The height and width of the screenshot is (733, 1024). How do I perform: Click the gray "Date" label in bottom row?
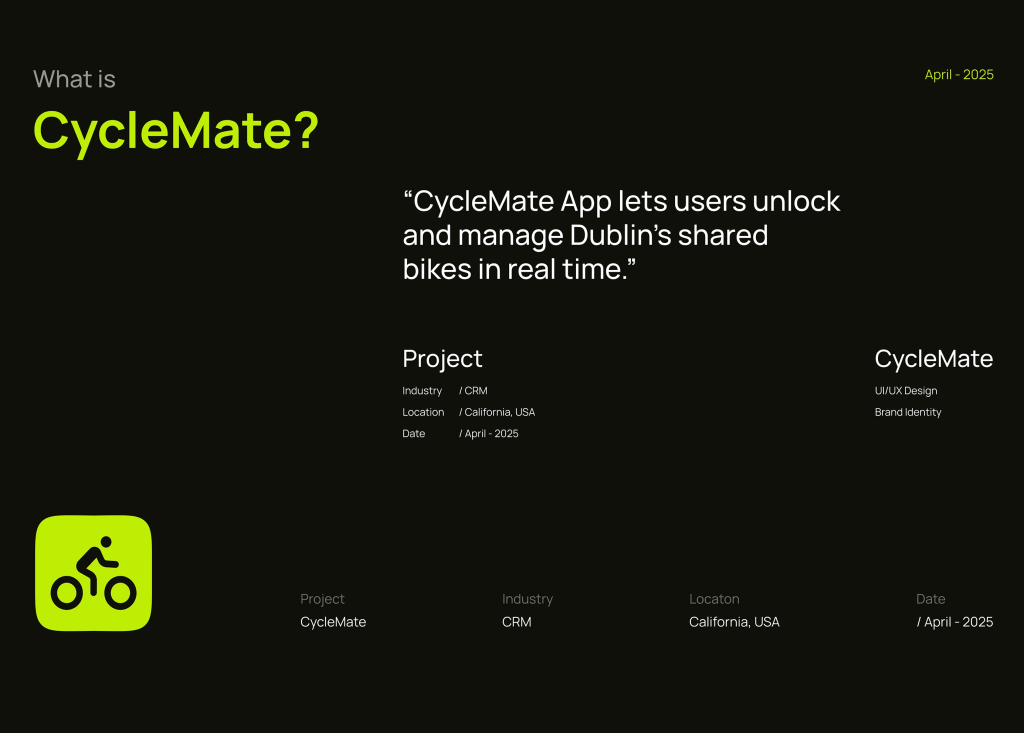click(930, 599)
